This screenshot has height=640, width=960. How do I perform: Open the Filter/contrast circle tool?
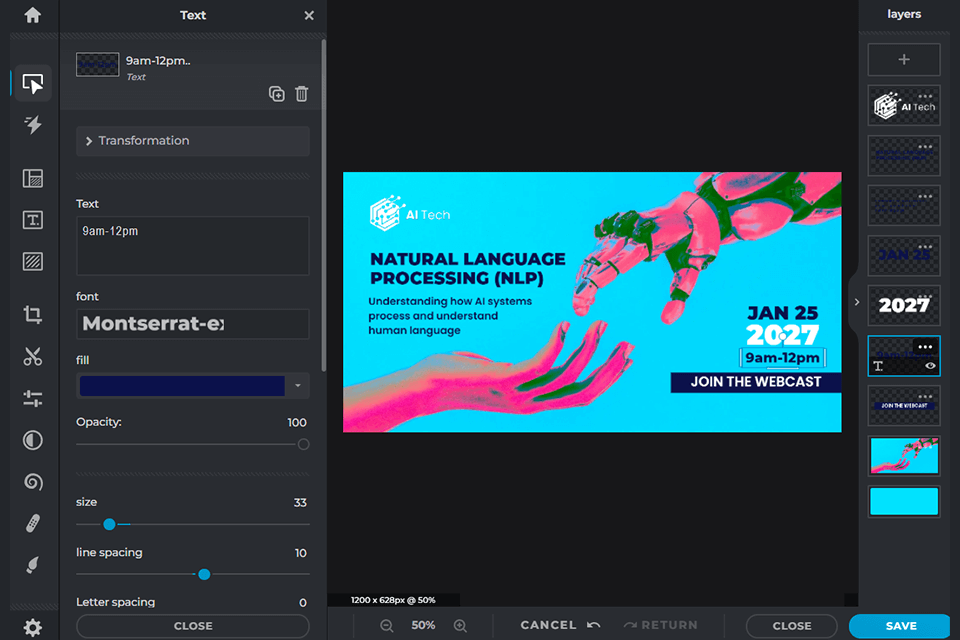point(32,440)
